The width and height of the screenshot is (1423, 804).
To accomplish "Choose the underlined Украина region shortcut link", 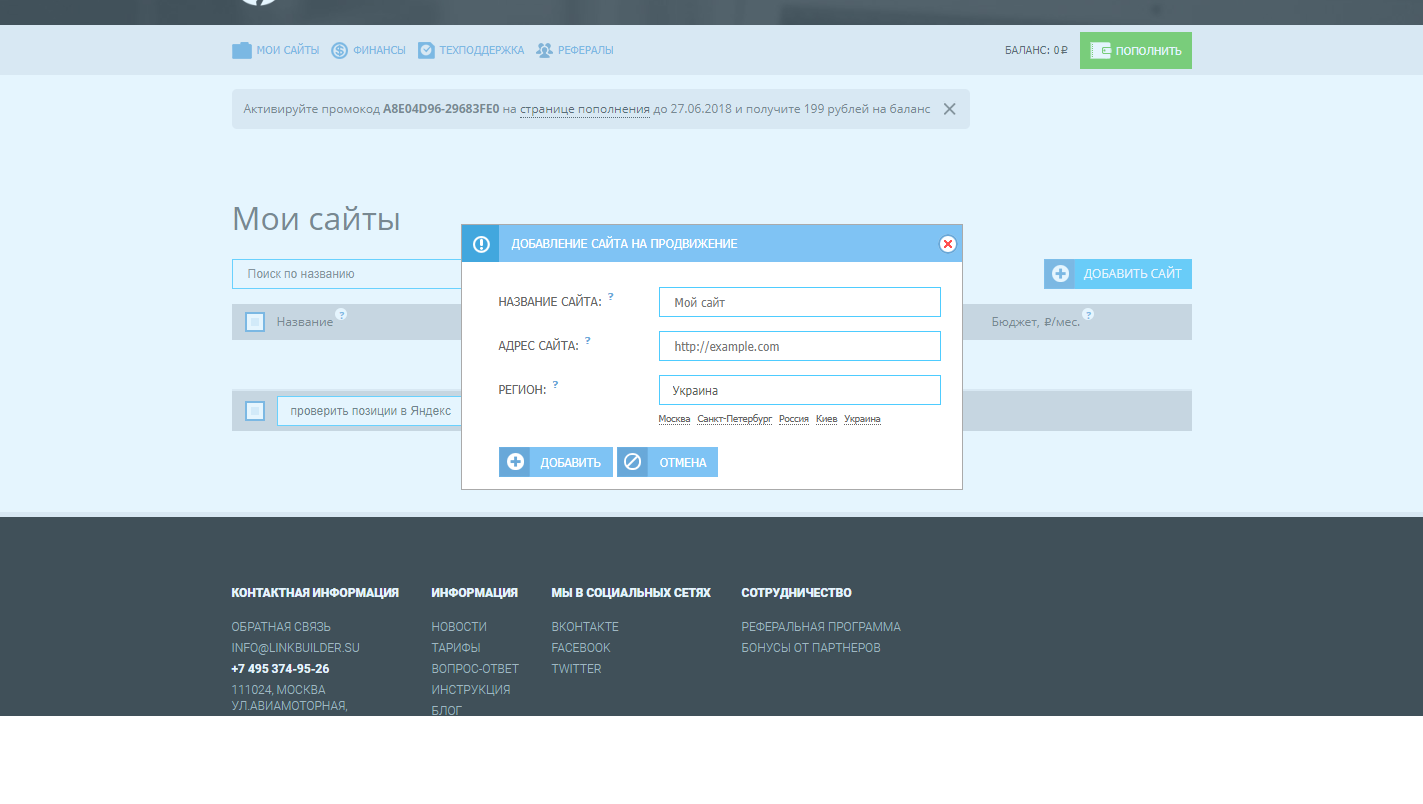I will point(862,419).
